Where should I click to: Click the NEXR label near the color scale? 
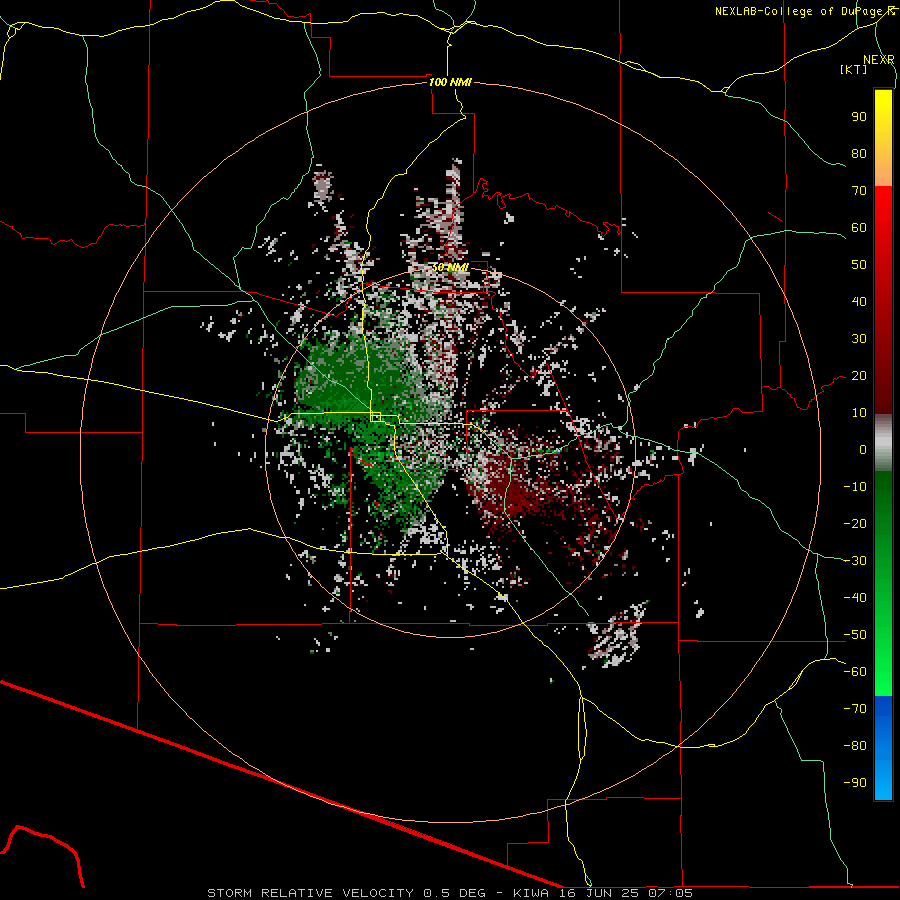878,60
